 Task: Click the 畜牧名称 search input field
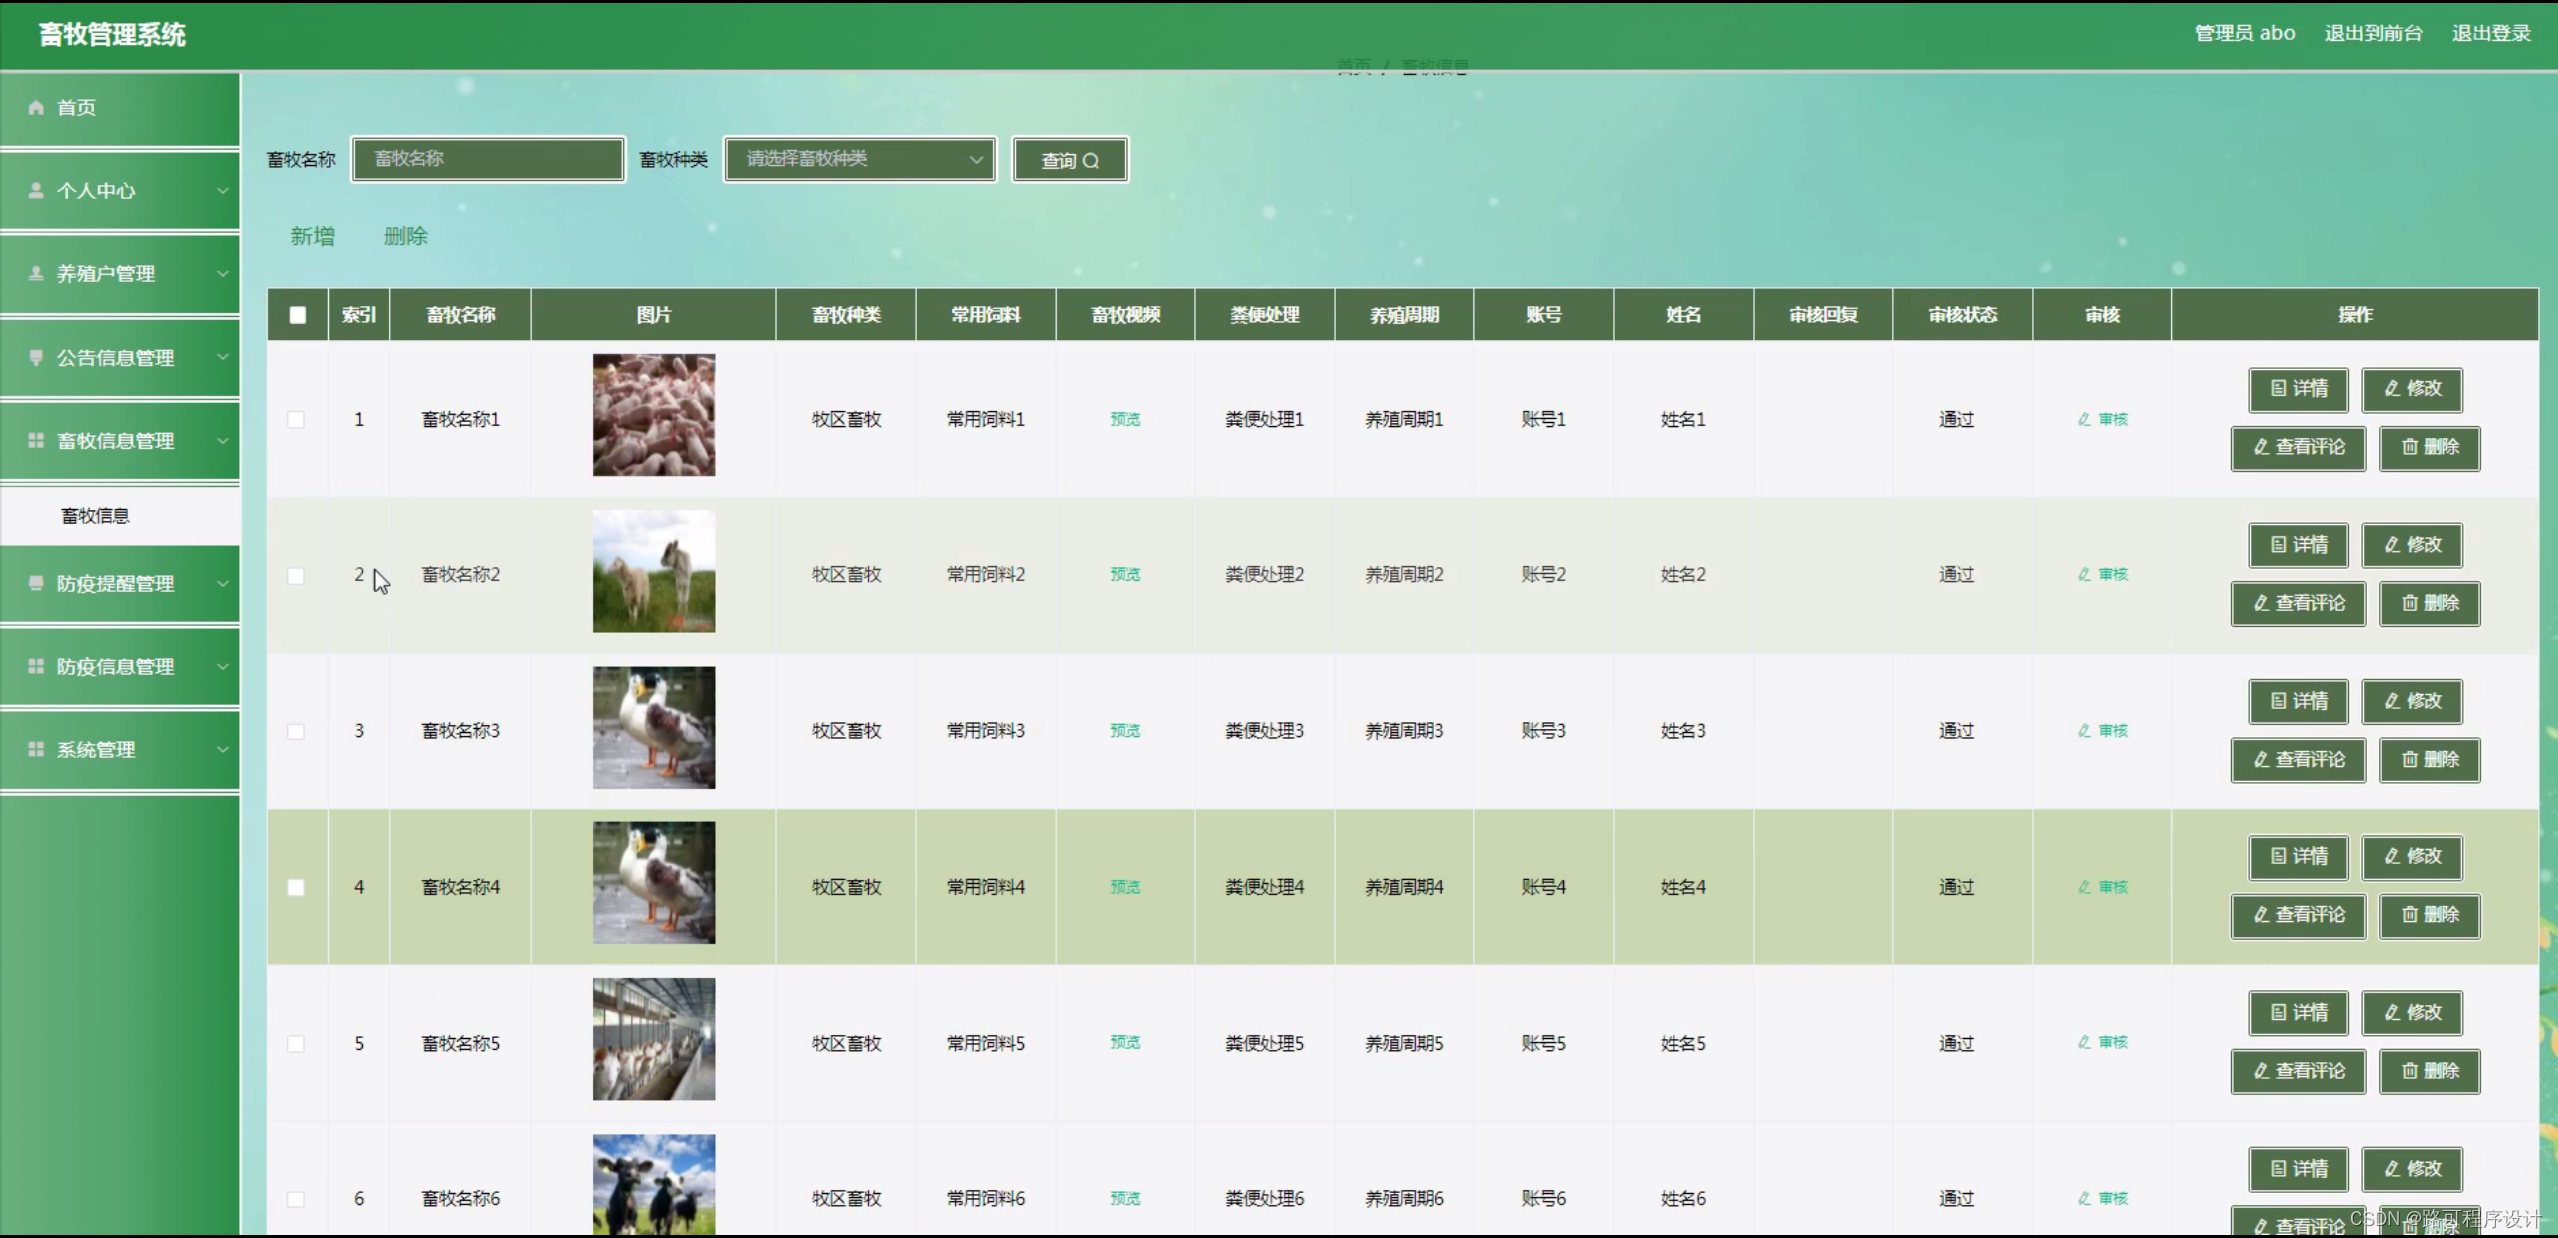tap(488, 159)
